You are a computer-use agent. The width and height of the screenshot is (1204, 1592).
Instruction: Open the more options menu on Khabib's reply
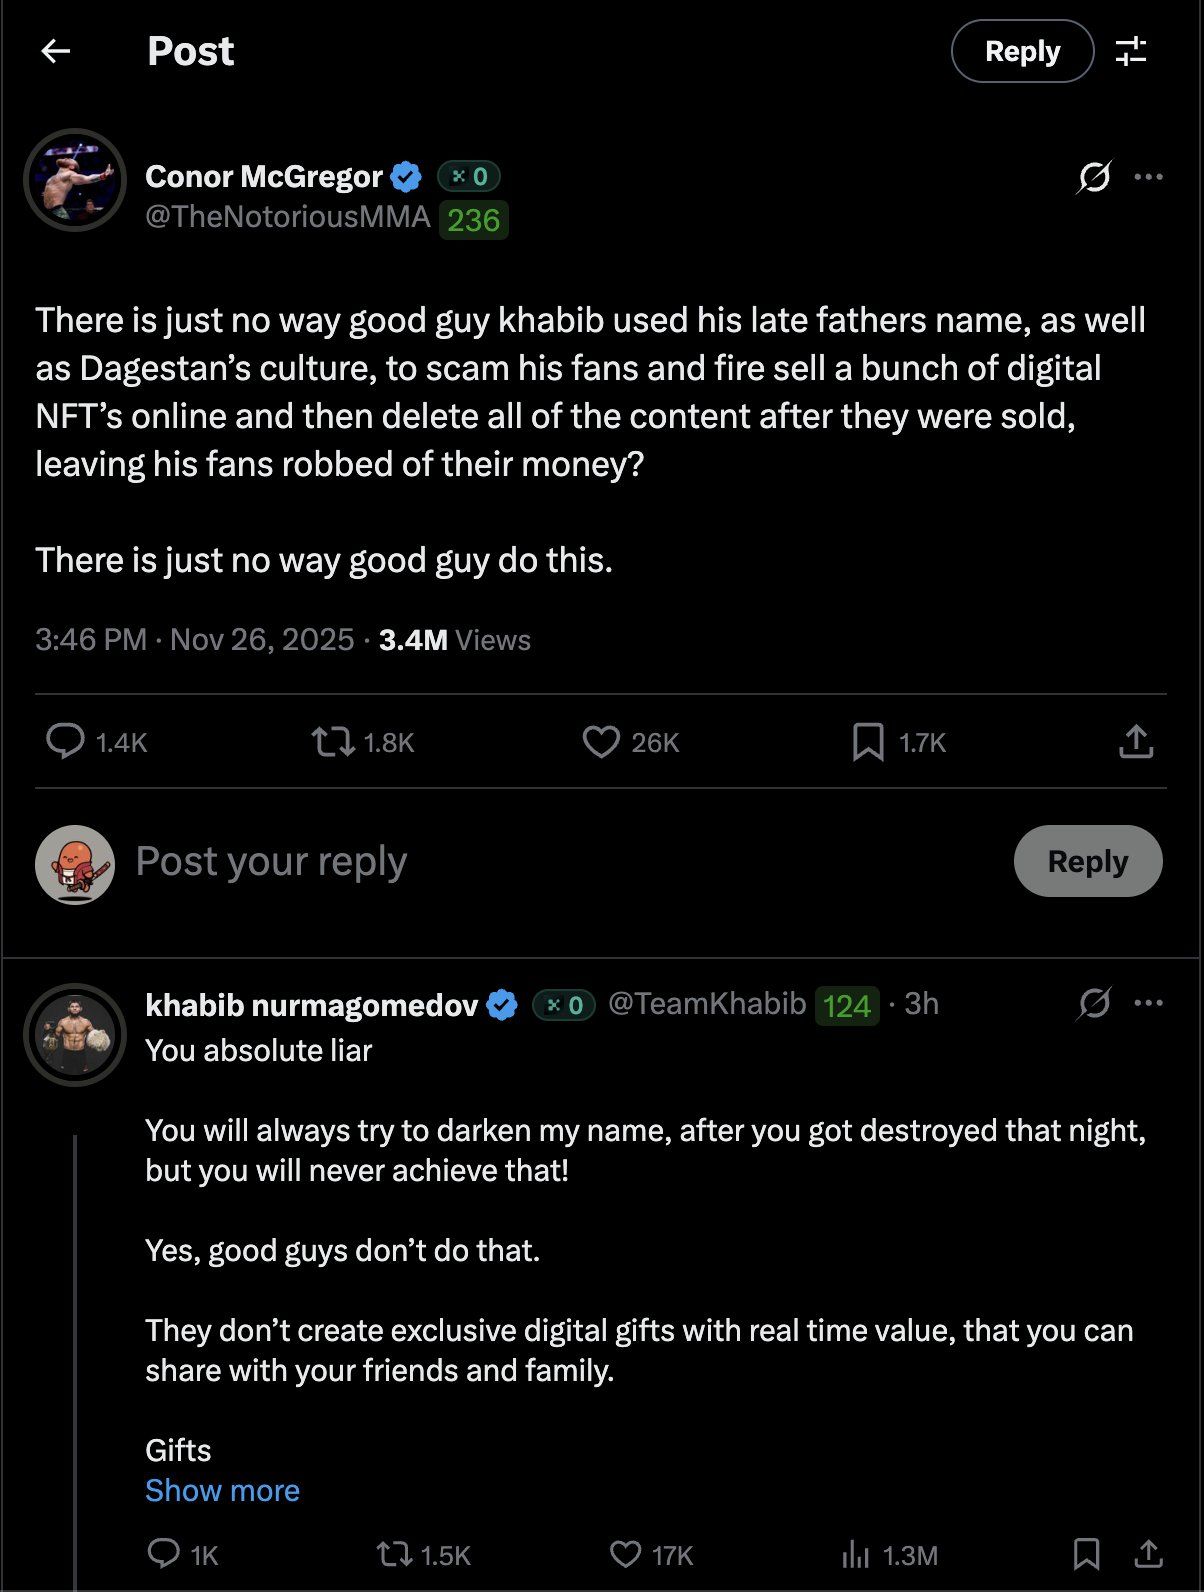1150,1003
